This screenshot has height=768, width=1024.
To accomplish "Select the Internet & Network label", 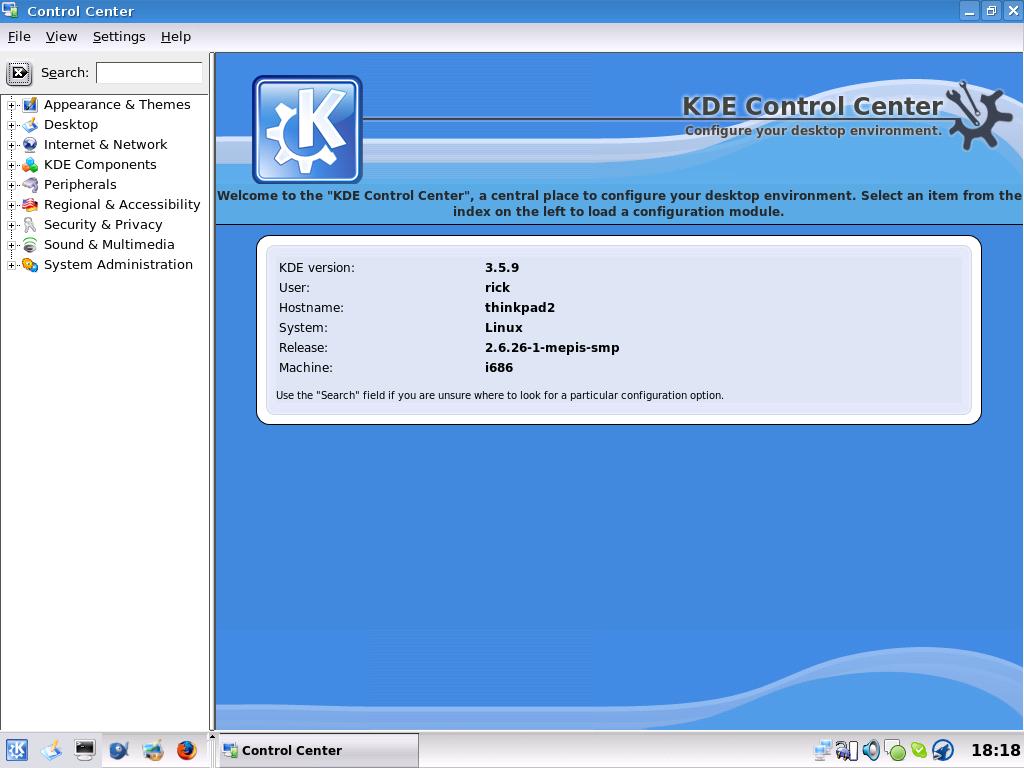I will click(105, 144).
